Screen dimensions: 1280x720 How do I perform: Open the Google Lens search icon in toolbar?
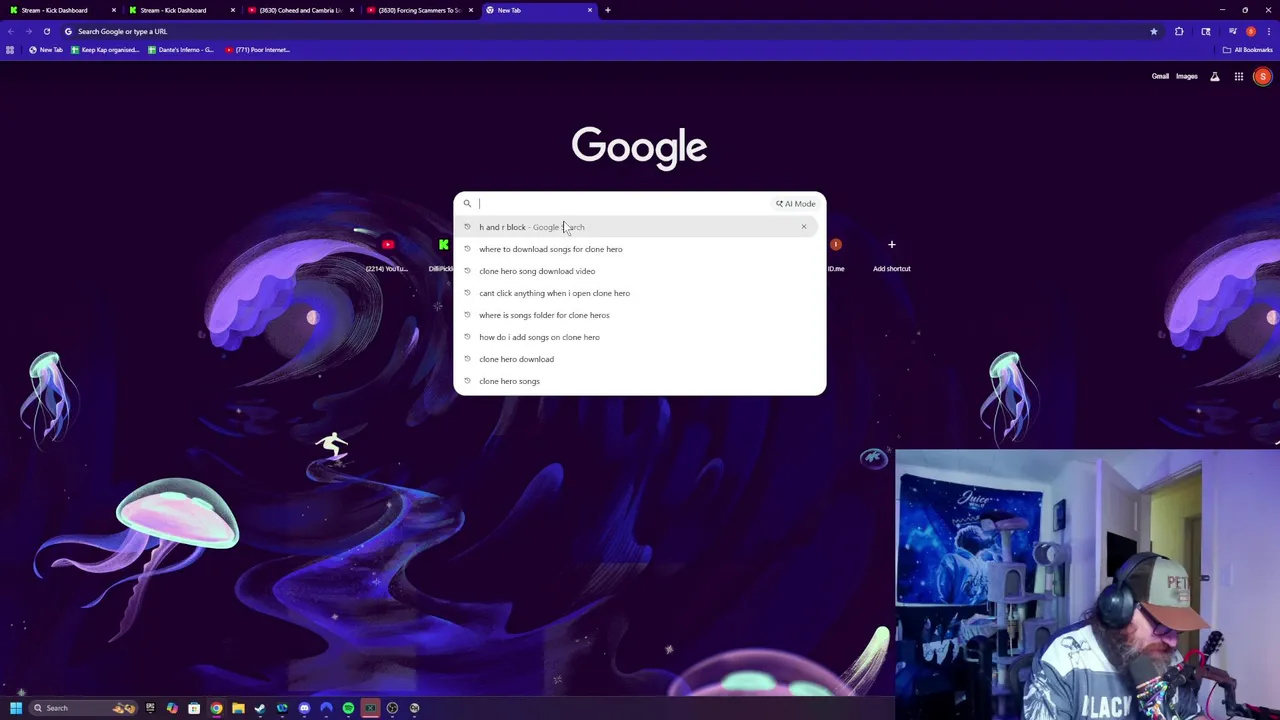1206,32
